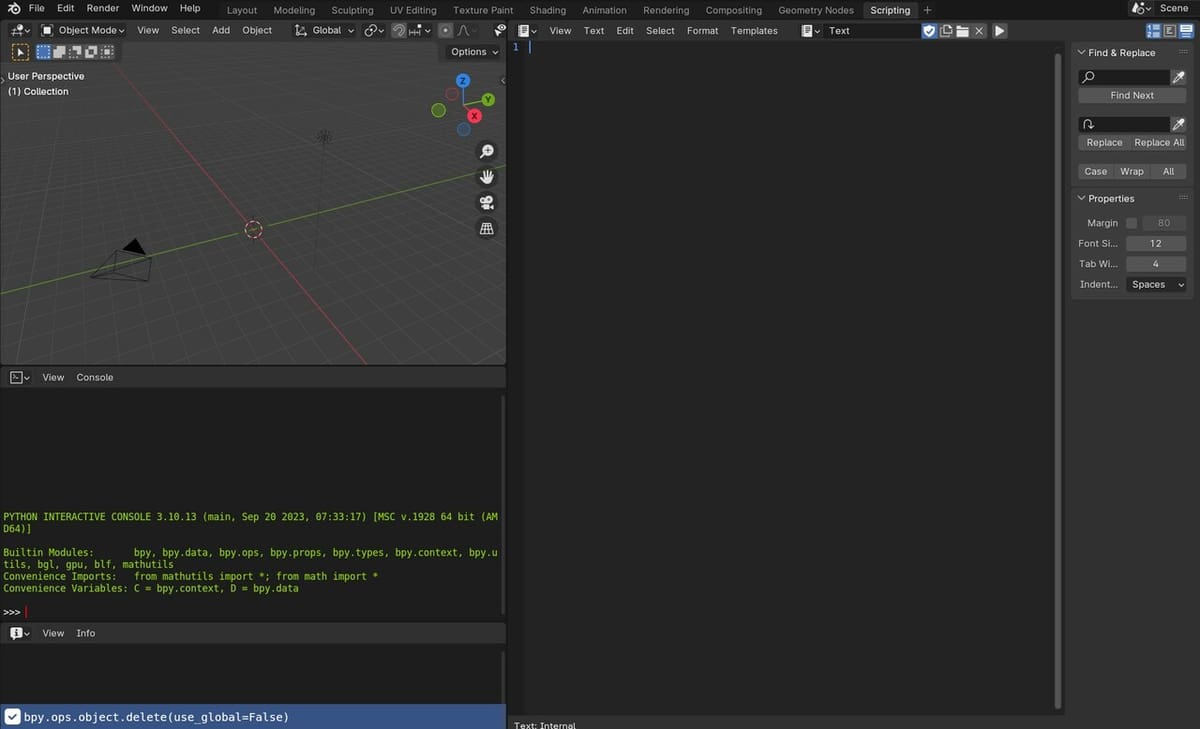This screenshot has height=729, width=1200.
Task: Open the pivot point dropdown
Action: tap(375, 31)
